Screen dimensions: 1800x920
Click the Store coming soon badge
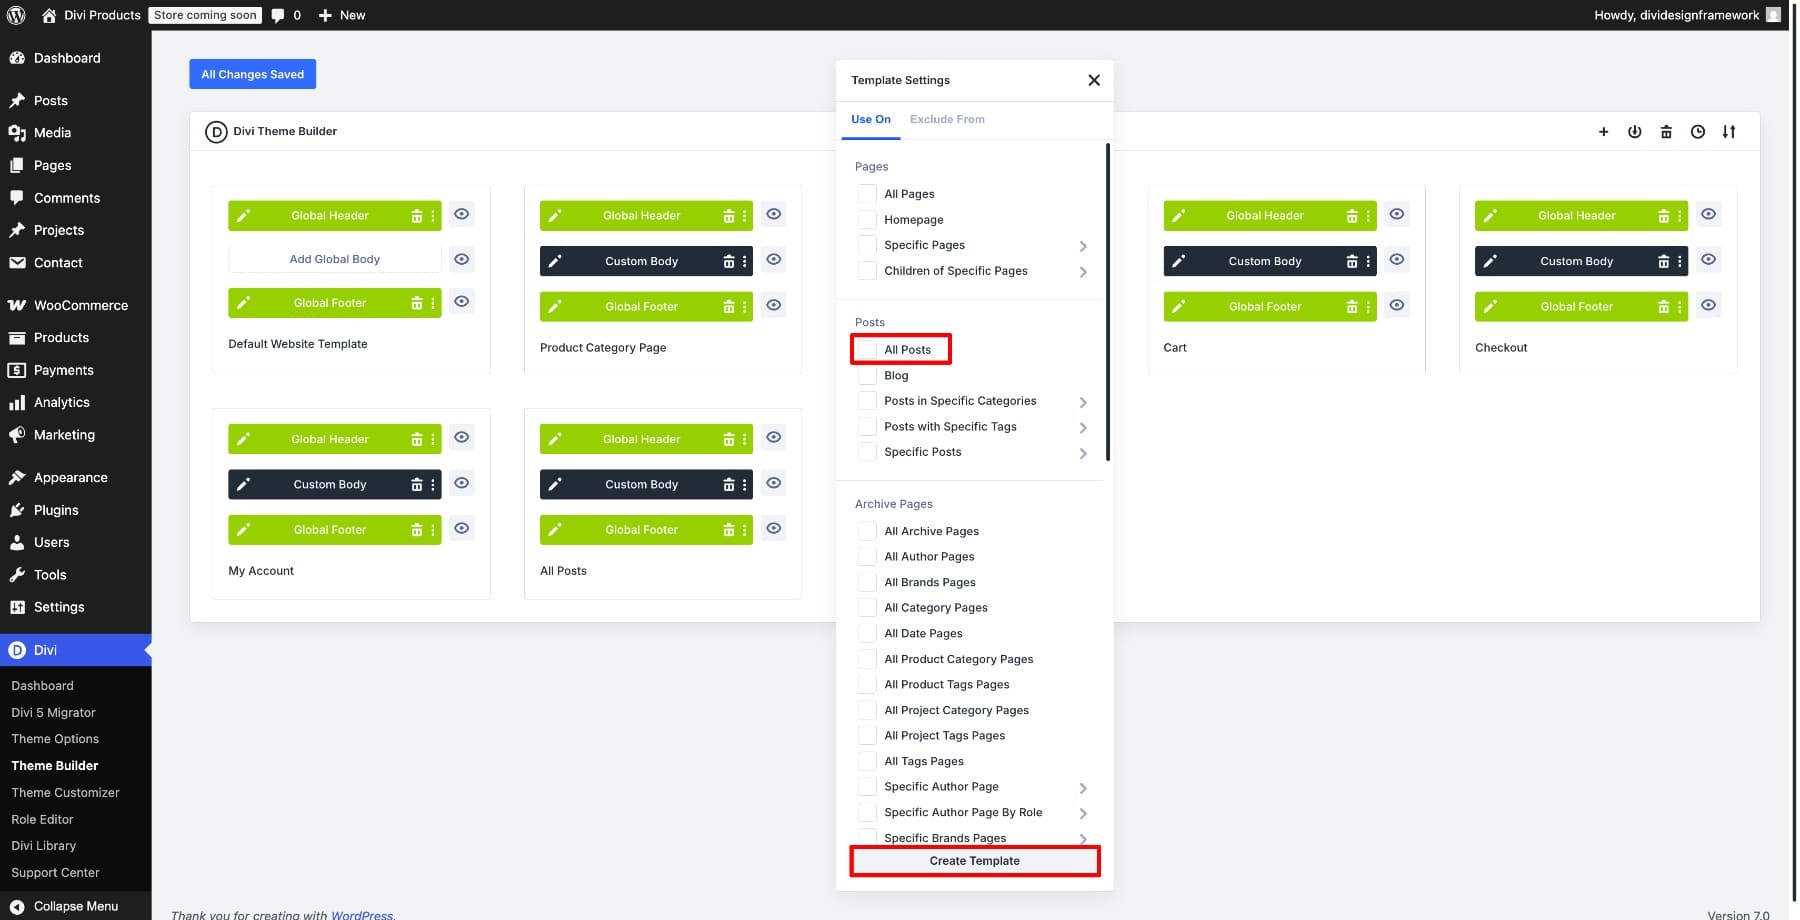tap(205, 15)
